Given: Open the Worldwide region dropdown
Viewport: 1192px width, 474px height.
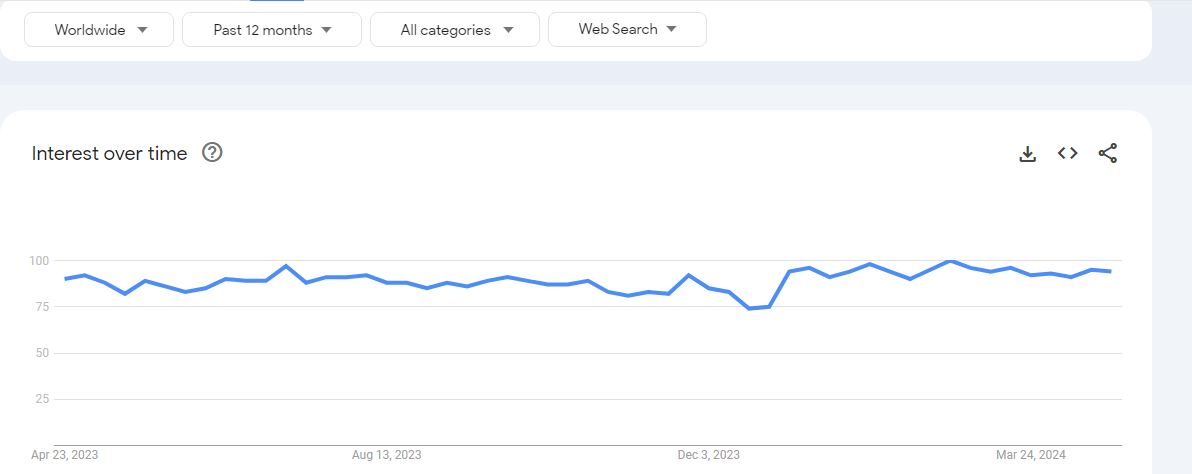Looking at the screenshot, I should pos(99,30).
